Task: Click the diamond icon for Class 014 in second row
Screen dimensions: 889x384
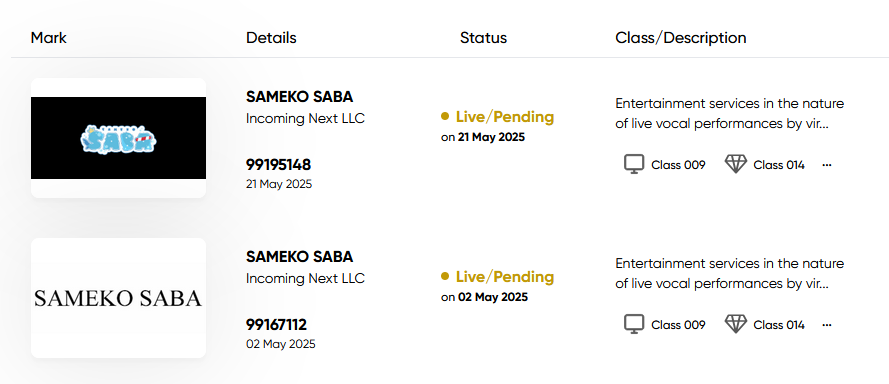Action: (736, 324)
